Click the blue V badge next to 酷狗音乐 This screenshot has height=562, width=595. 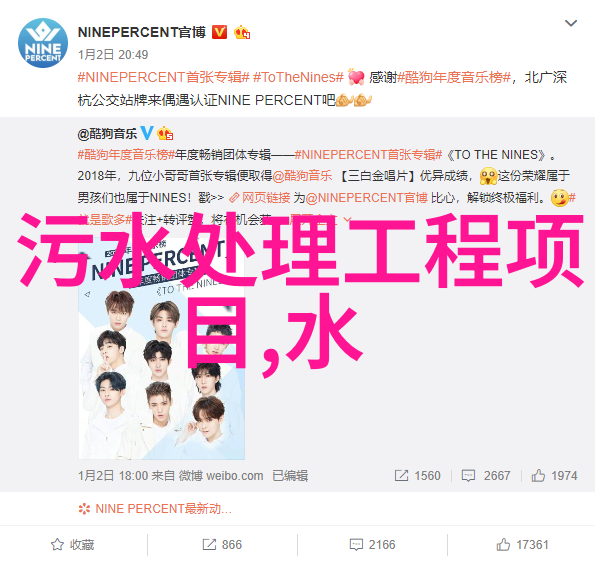147,133
